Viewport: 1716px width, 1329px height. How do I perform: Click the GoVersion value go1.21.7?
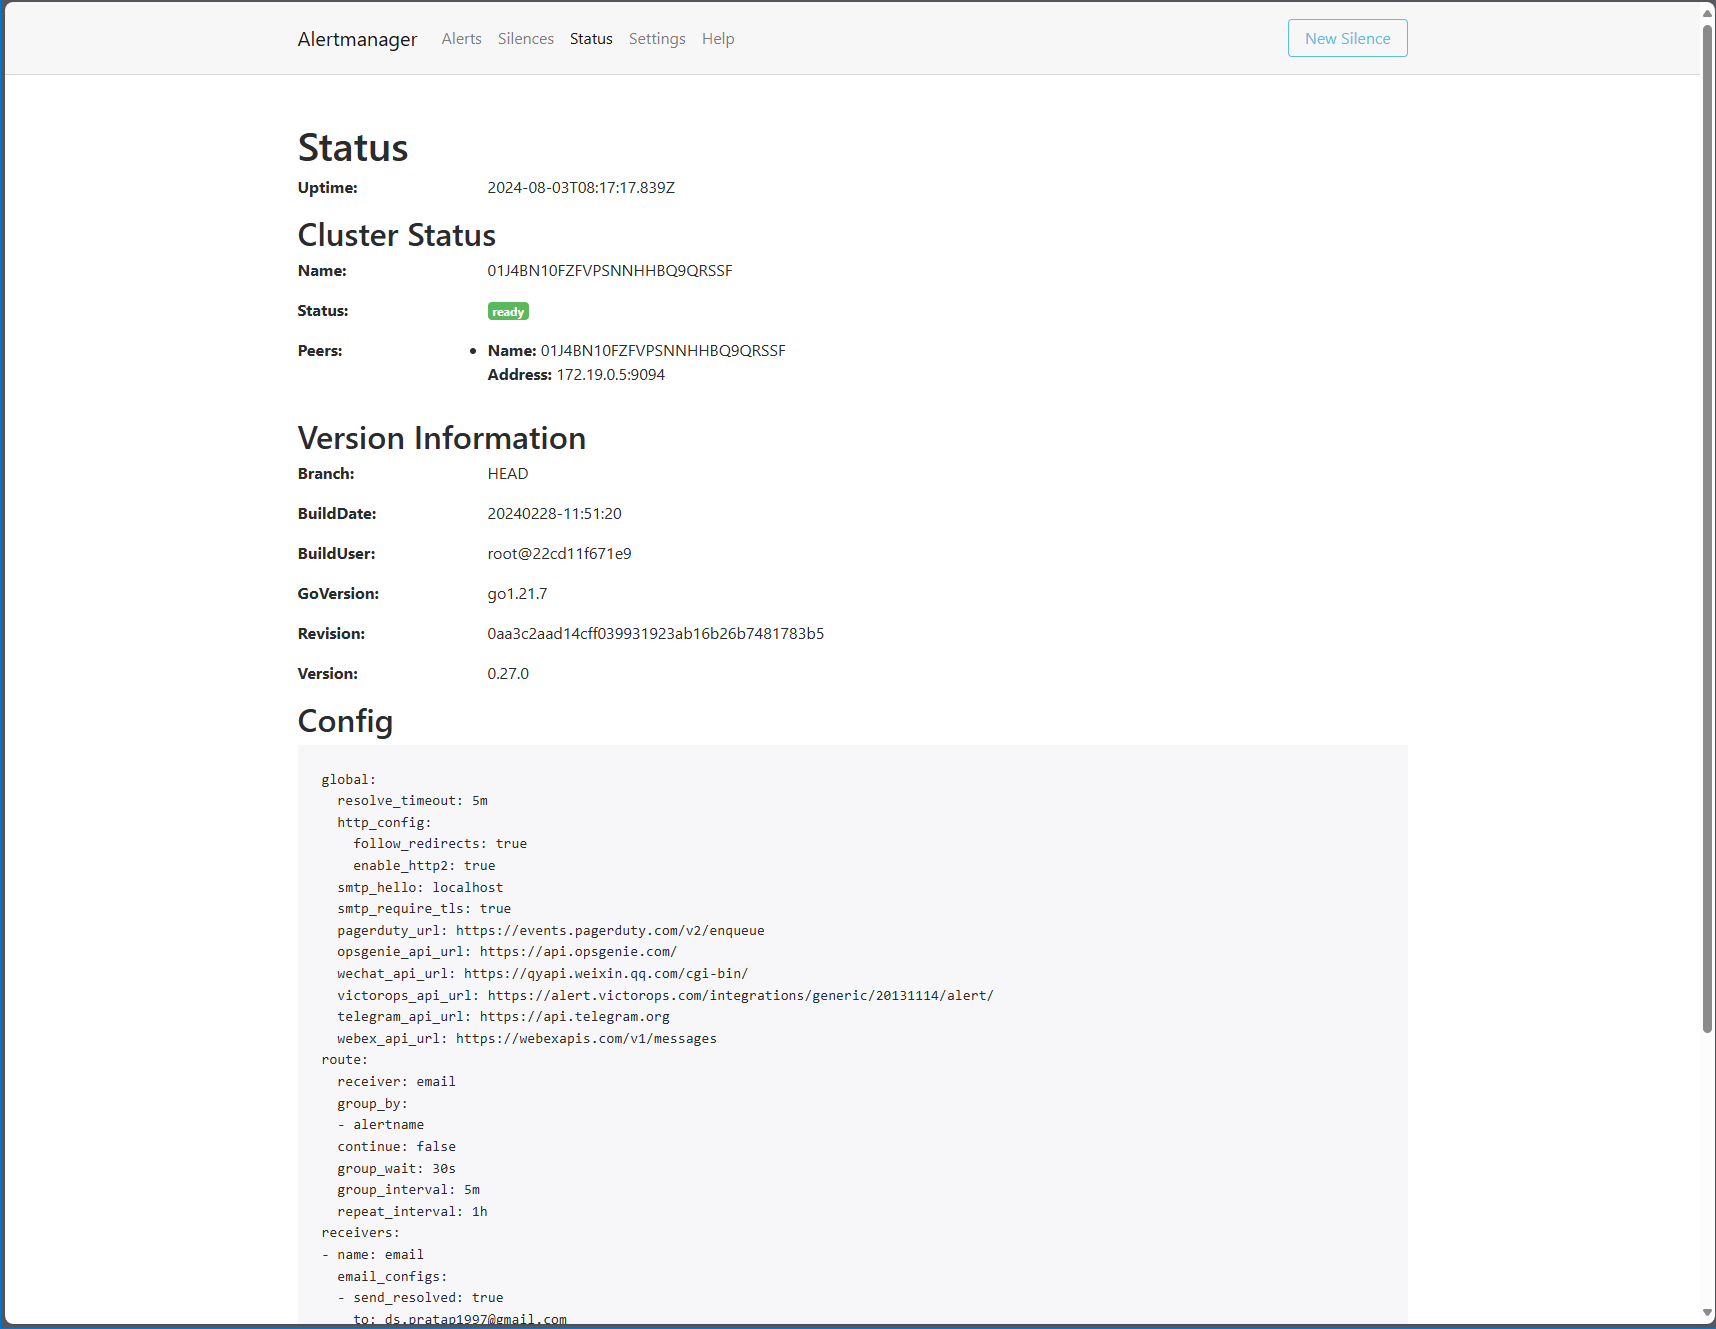pos(517,594)
